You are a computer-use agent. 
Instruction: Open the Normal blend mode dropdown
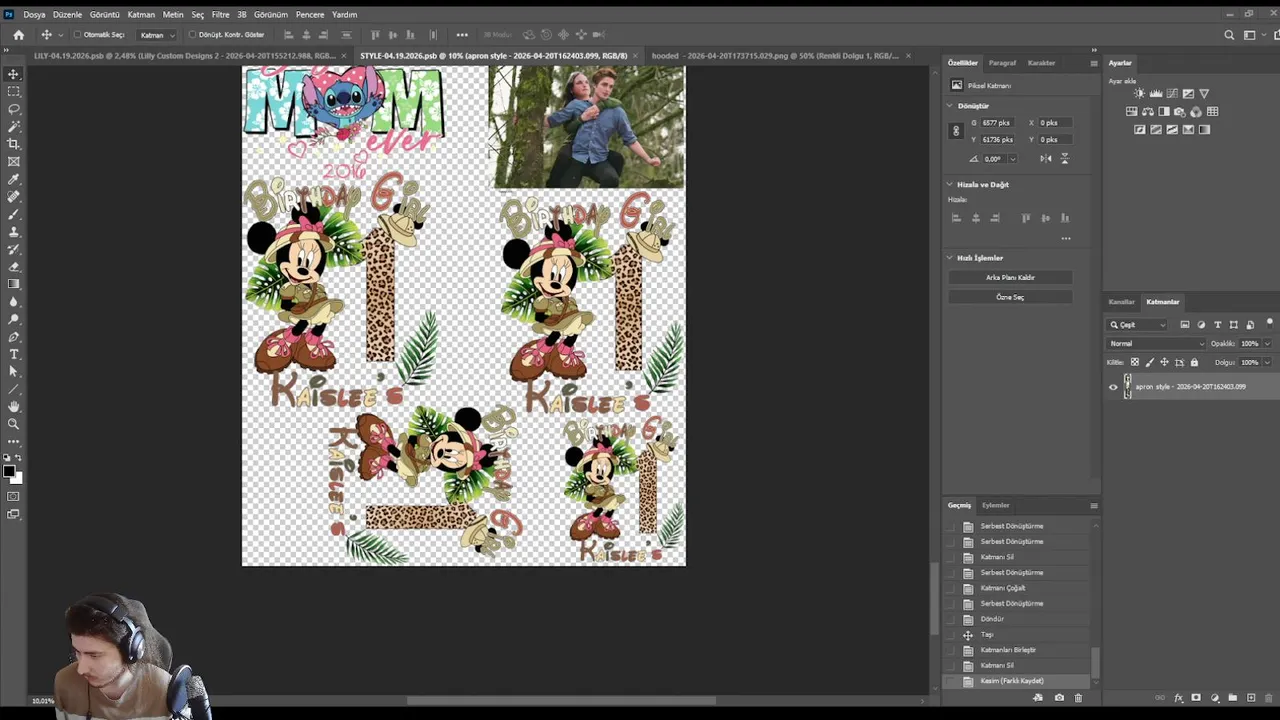click(x=1157, y=344)
